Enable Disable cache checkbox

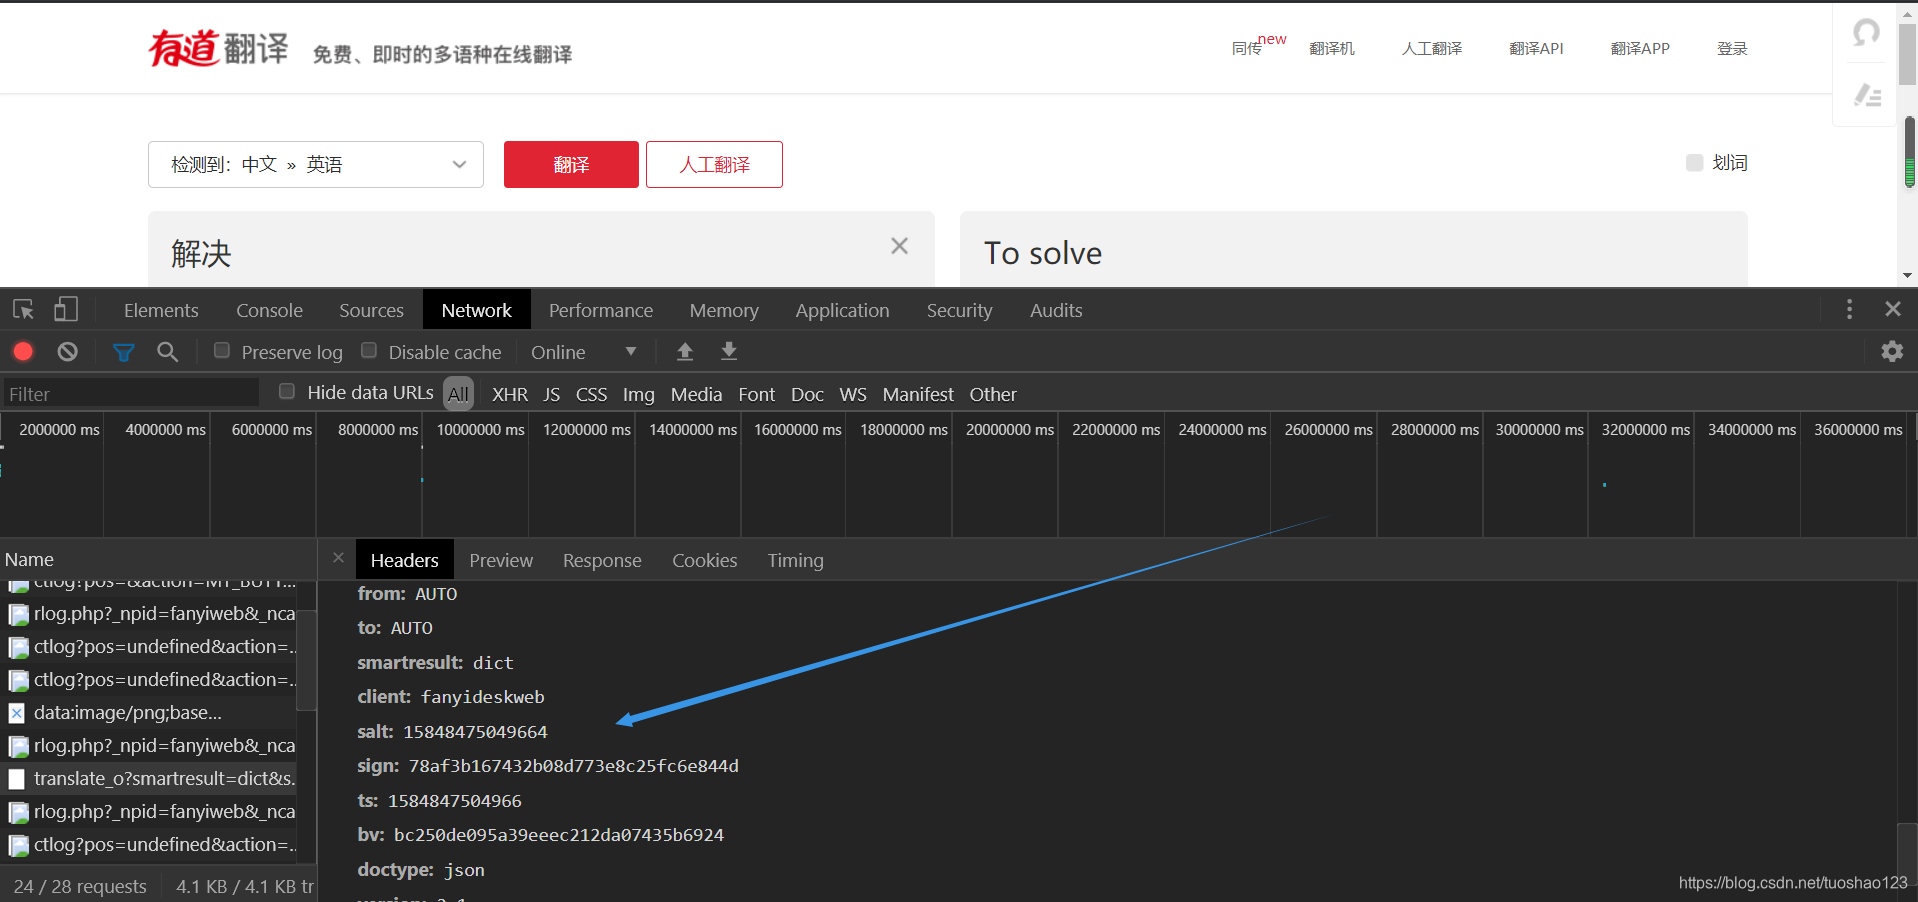[369, 350]
